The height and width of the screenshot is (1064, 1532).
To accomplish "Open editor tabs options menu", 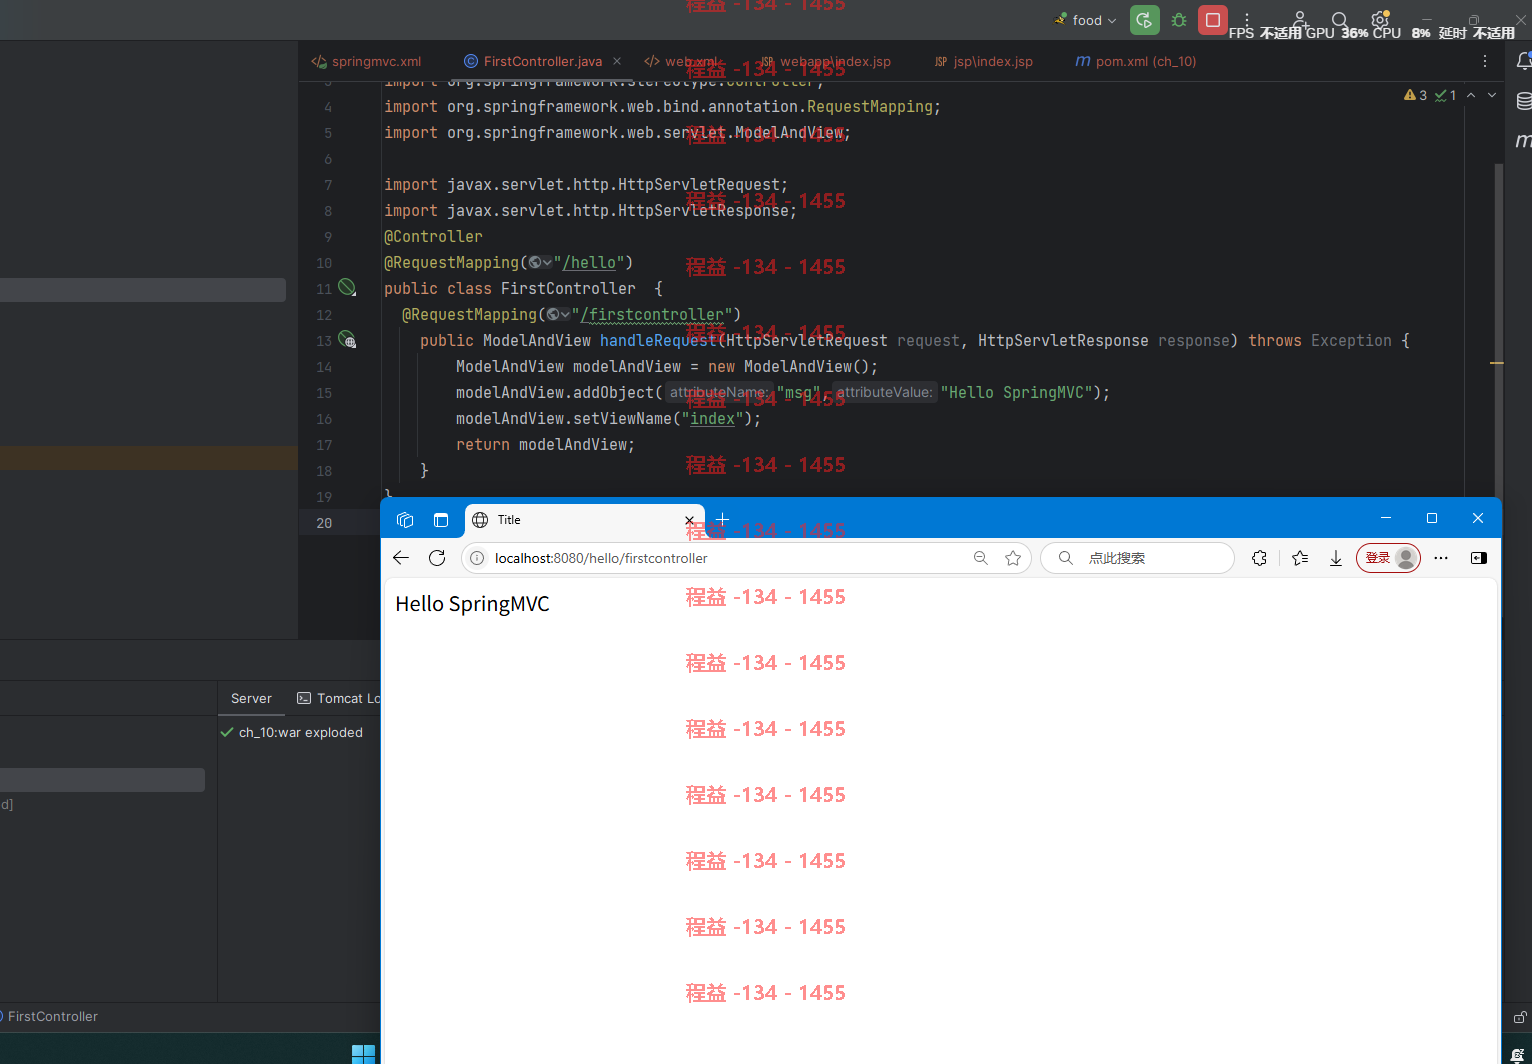I will (1485, 61).
